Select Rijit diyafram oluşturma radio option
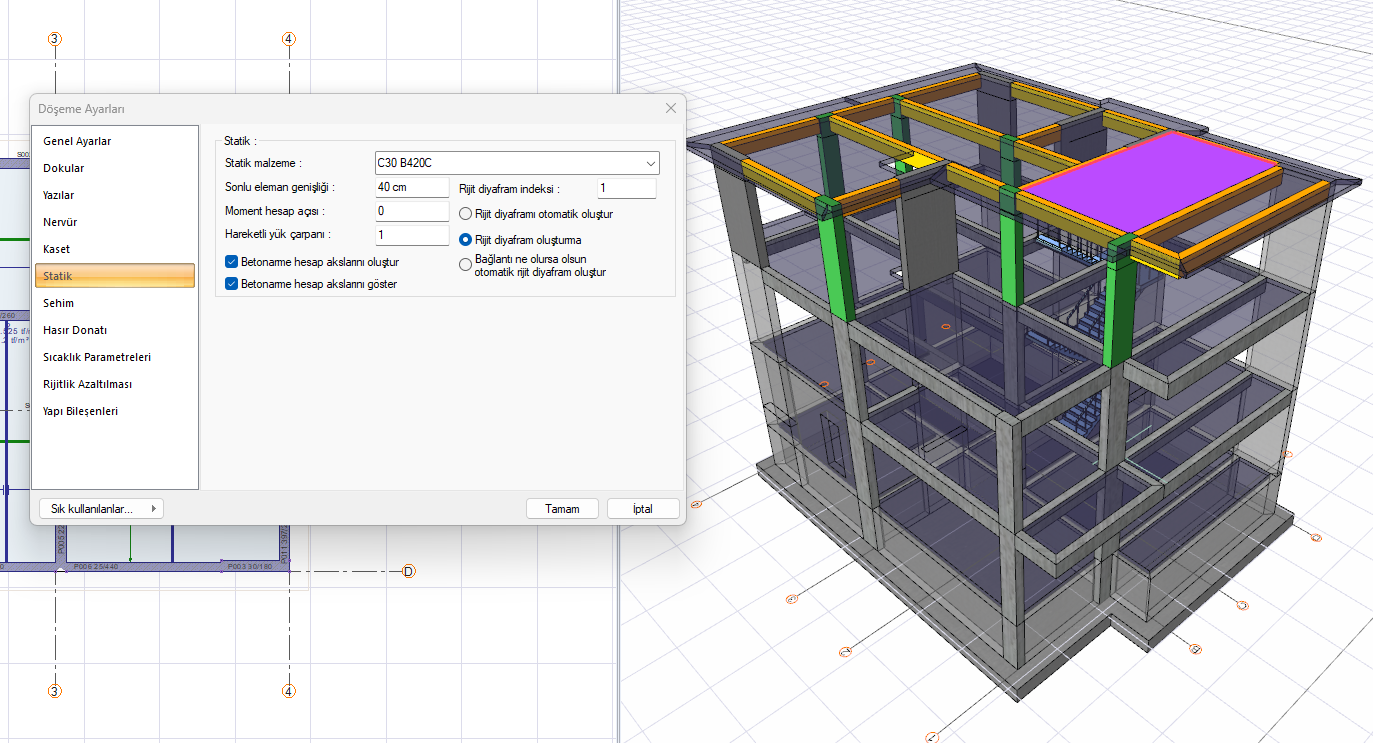 pyautogui.click(x=465, y=240)
